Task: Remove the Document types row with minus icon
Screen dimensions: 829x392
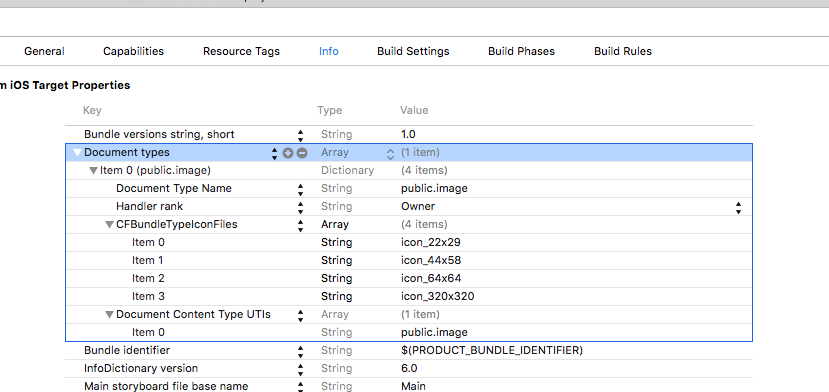Action: click(x=302, y=153)
